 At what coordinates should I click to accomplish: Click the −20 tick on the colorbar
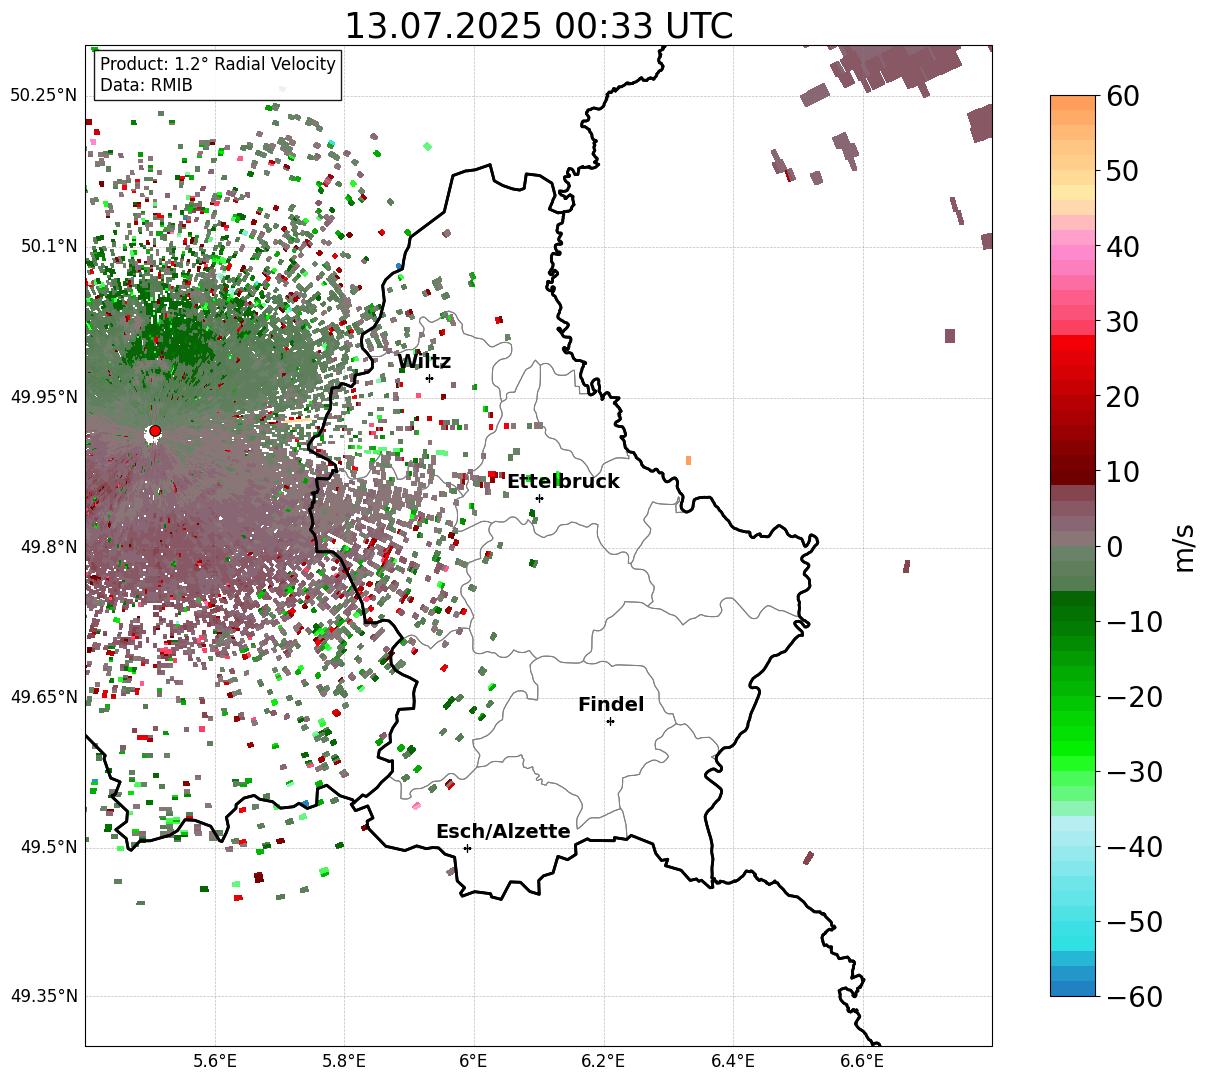(1134, 696)
